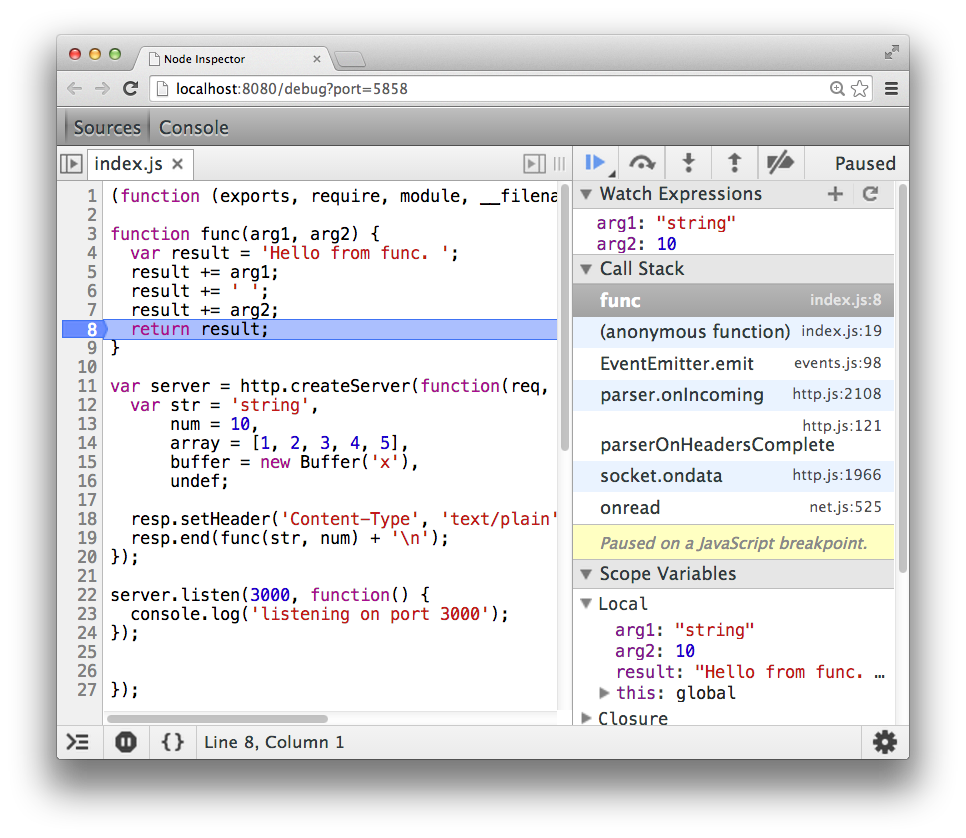
Task: Step over next function call
Action: coord(642,163)
